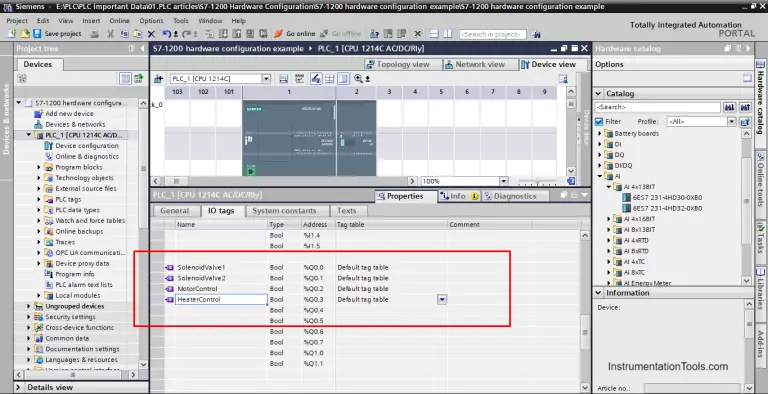Click the Zoom magnifier icon in device view toolbar

(x=359, y=78)
